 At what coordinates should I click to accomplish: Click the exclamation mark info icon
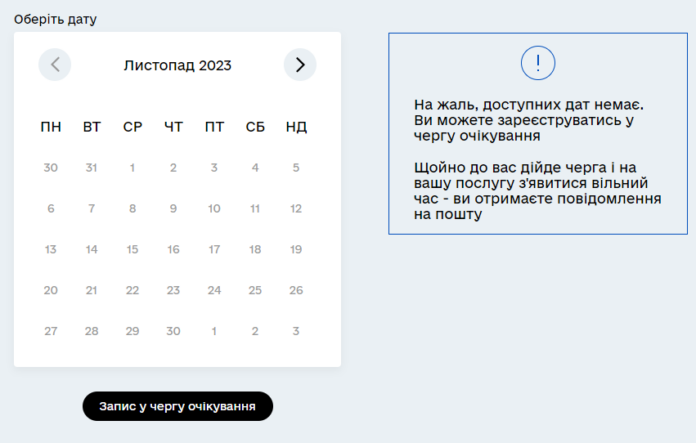click(538, 64)
